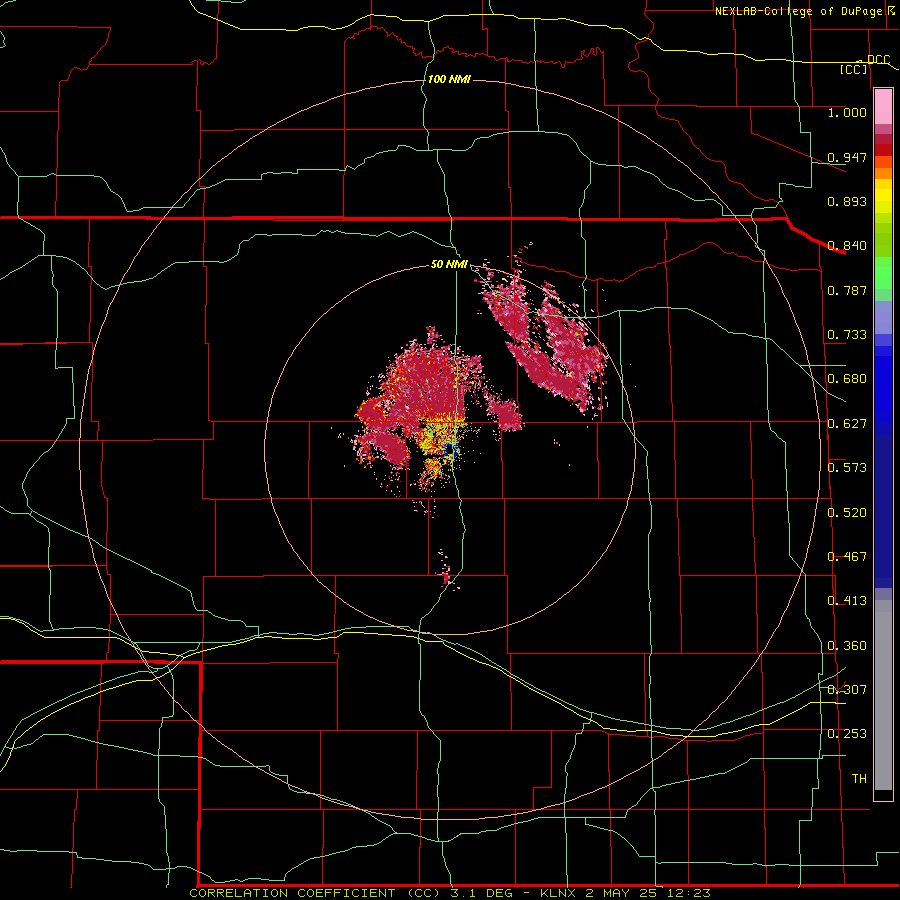Click the 0.360 scale value
Image resolution: width=900 pixels, height=900 pixels.
(847, 646)
